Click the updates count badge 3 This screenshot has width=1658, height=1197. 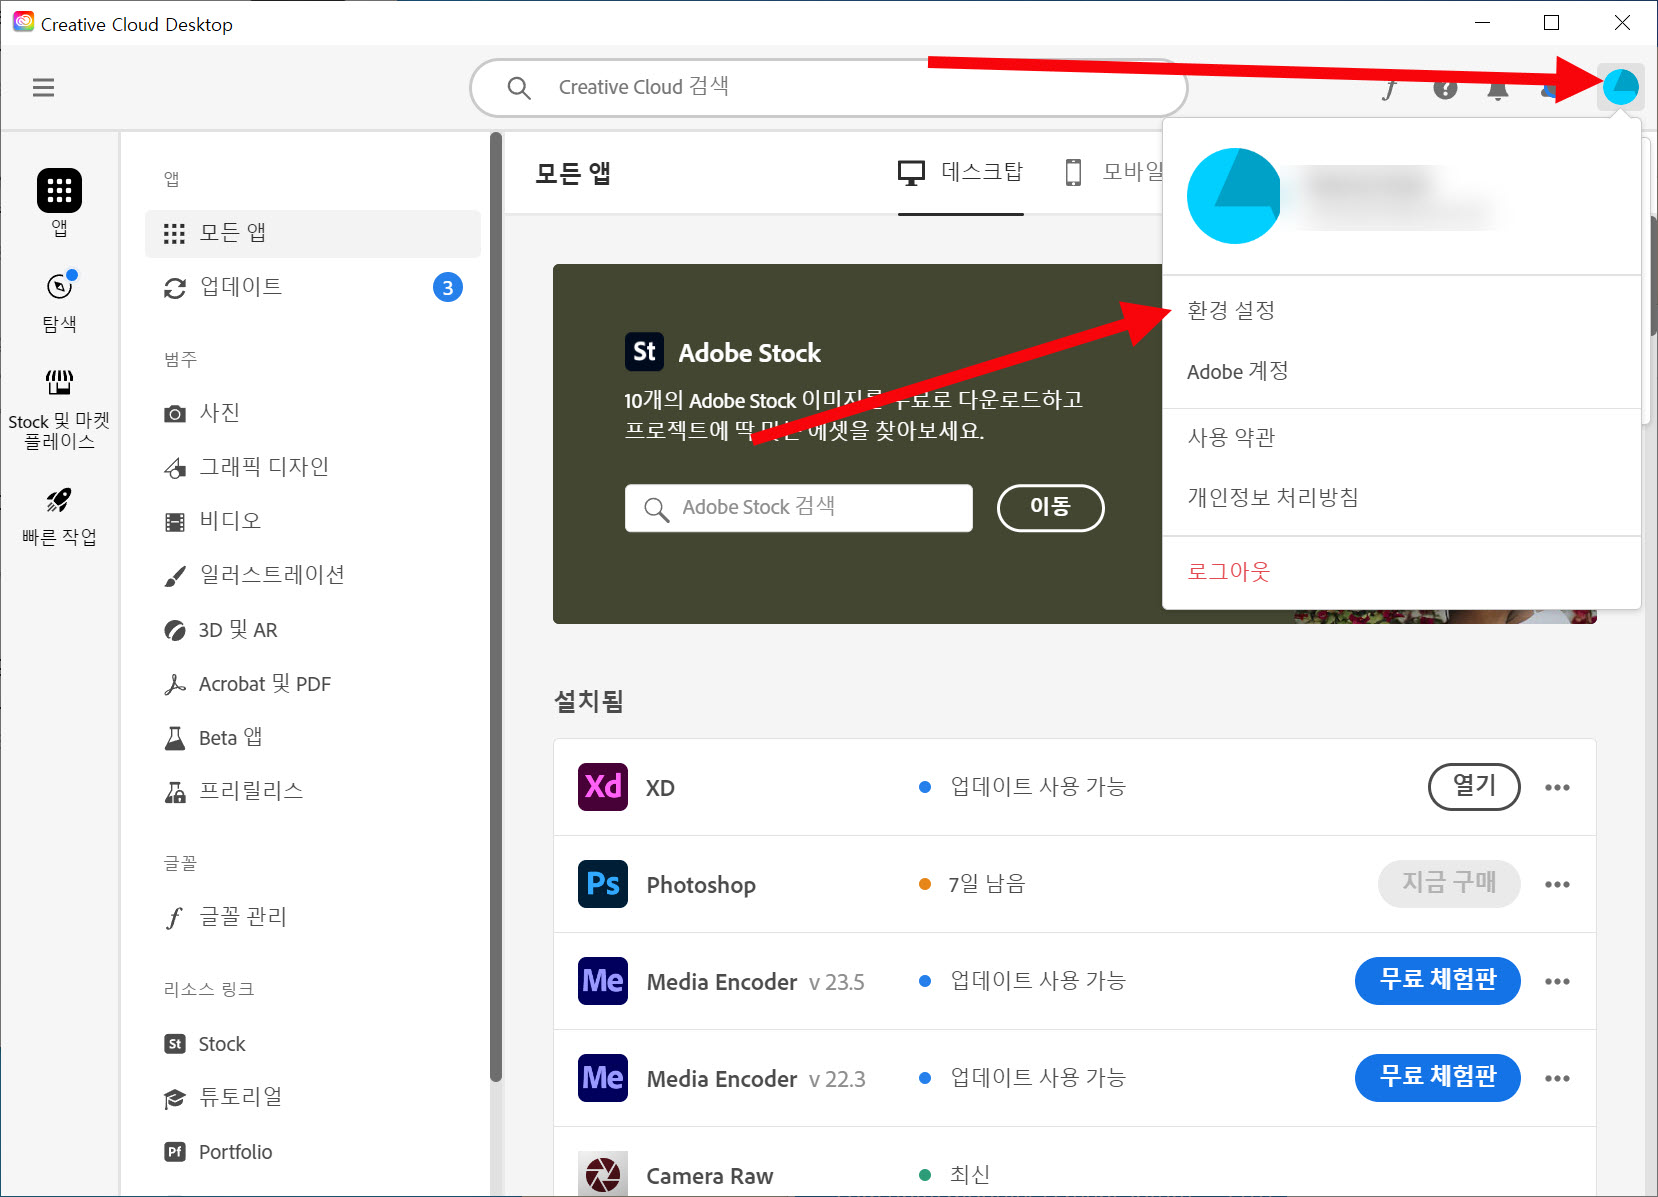pos(447,288)
